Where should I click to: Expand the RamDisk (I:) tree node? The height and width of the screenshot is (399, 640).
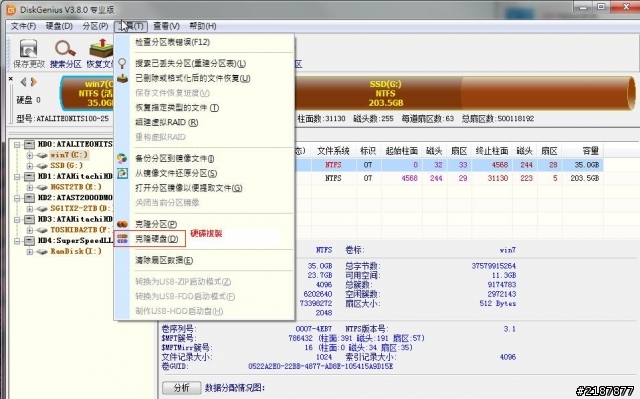point(29,251)
